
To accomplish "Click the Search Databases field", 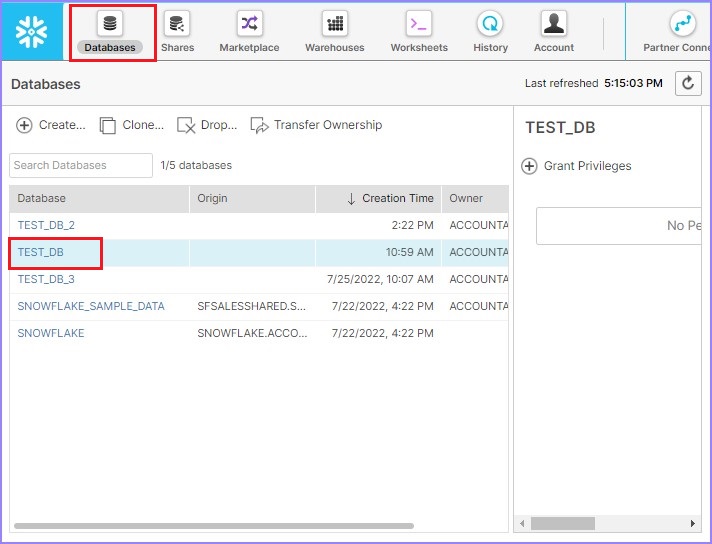I will pos(81,165).
